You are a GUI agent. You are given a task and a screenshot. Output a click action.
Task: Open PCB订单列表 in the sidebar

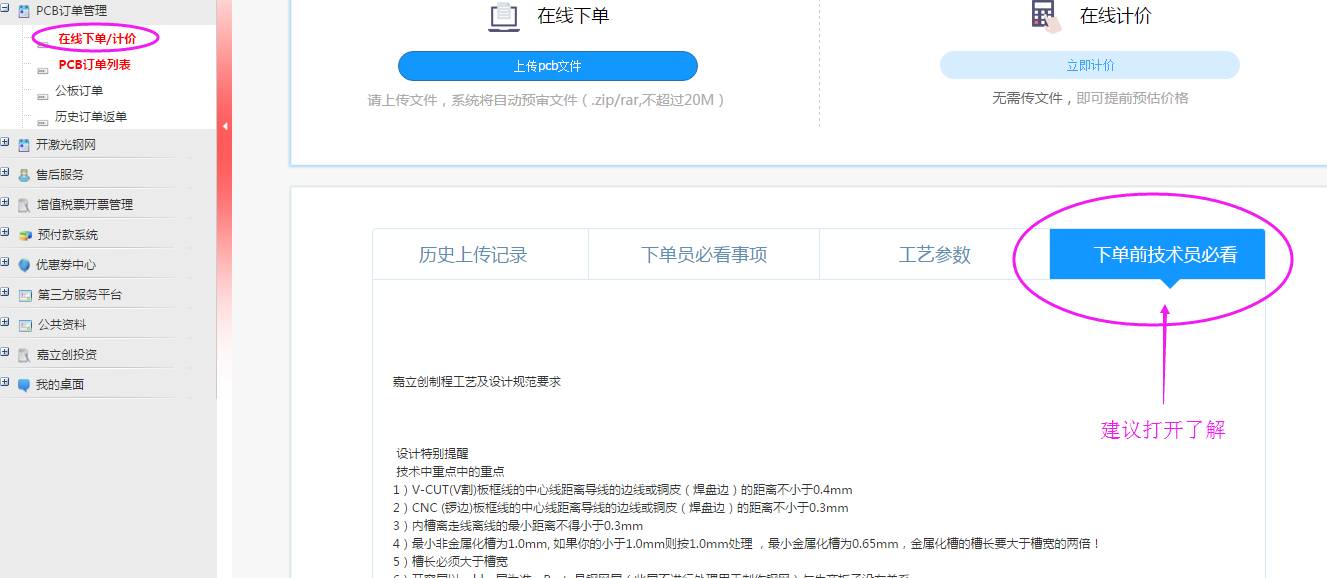pos(94,65)
